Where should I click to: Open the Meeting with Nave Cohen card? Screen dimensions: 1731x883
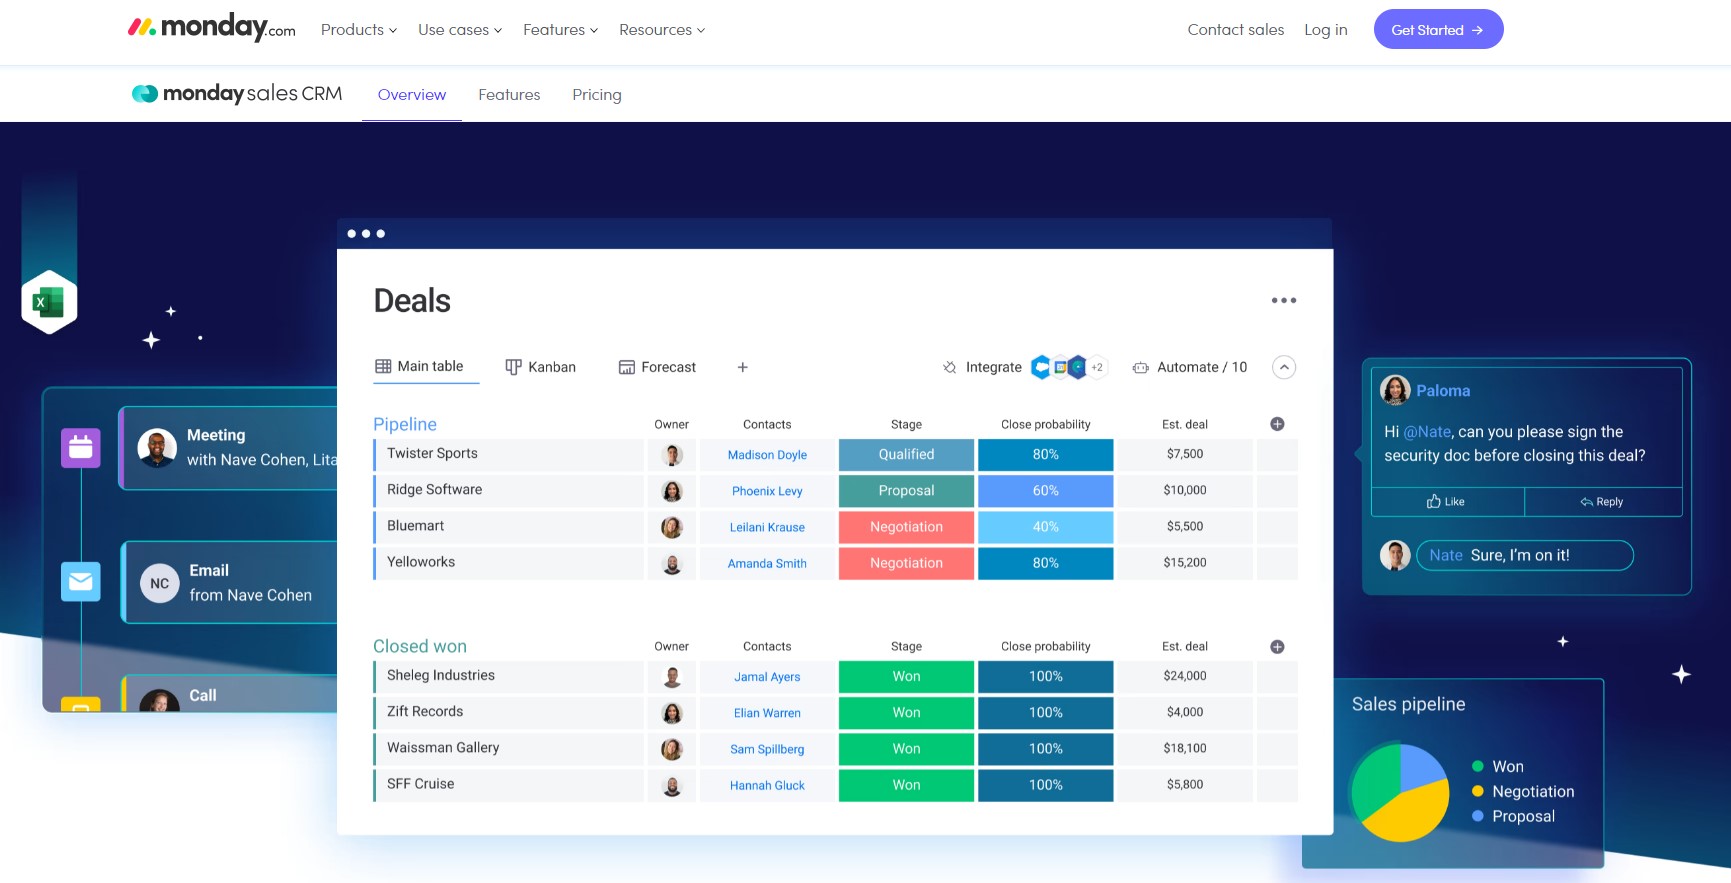point(229,448)
